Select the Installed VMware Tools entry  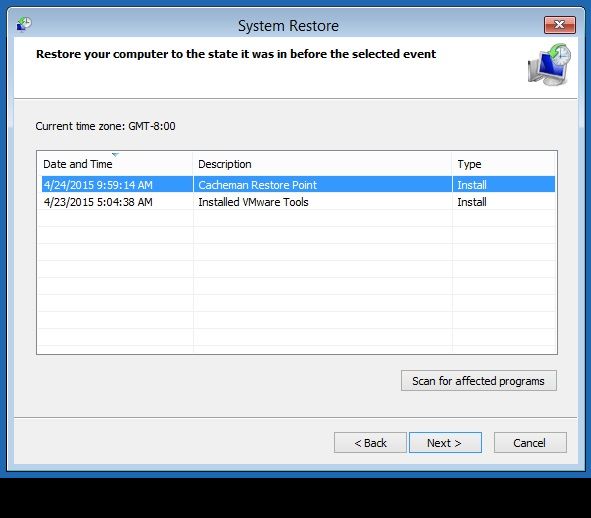click(253, 202)
